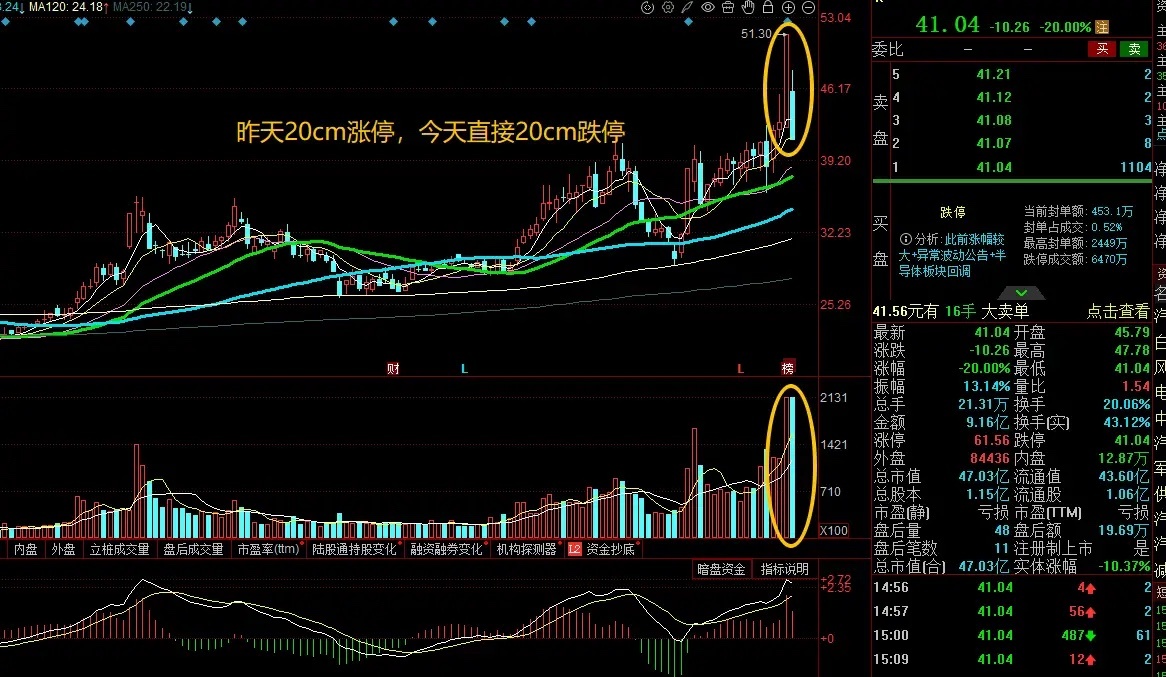The image size is (1166, 677).
Task: Select the feather drawing tool icon
Action: [x=688, y=7]
